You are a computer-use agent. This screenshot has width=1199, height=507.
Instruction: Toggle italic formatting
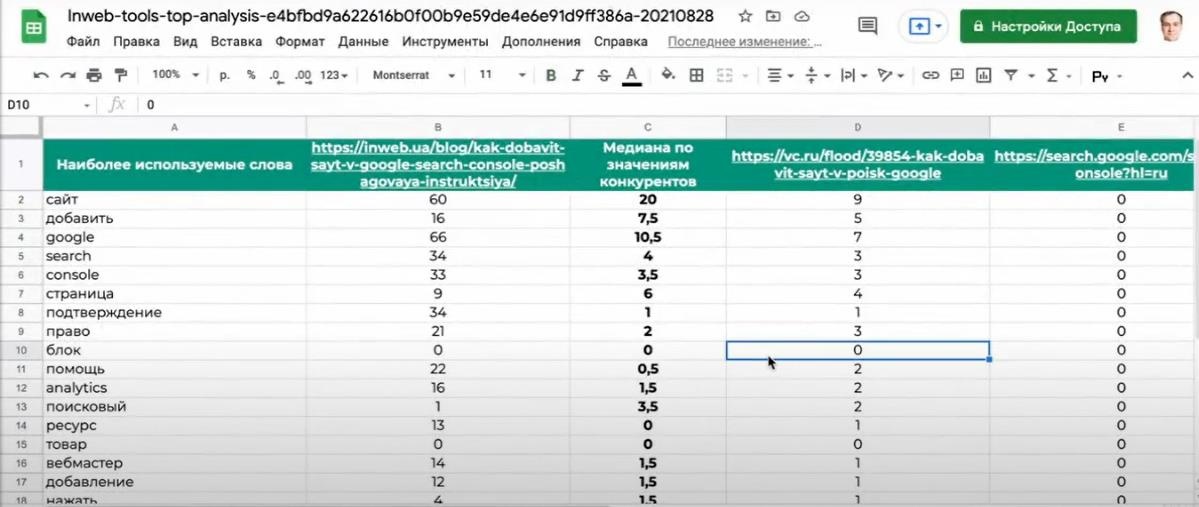(x=578, y=76)
